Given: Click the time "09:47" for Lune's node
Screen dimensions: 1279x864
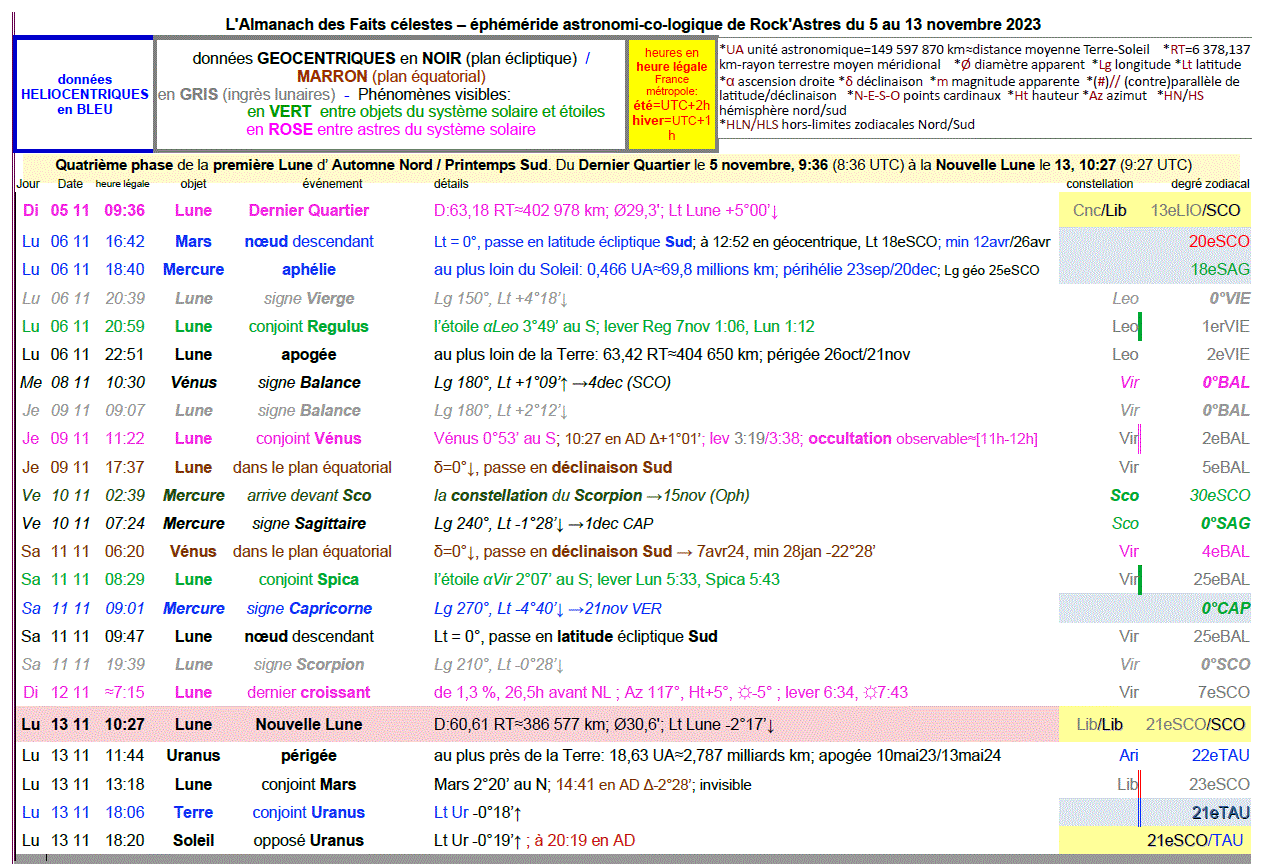Looking at the screenshot, I should [x=125, y=637].
